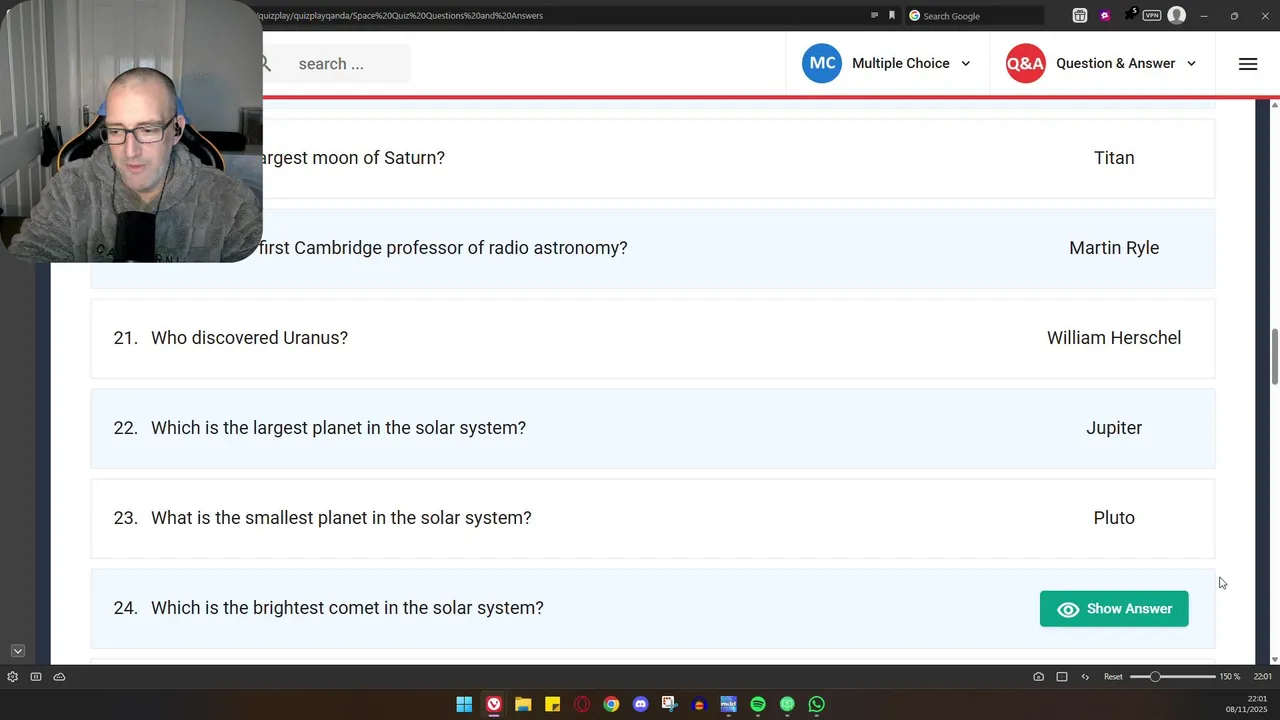Open the browser profile avatar
Screen dimensions: 1280x720
pyautogui.click(x=1177, y=15)
